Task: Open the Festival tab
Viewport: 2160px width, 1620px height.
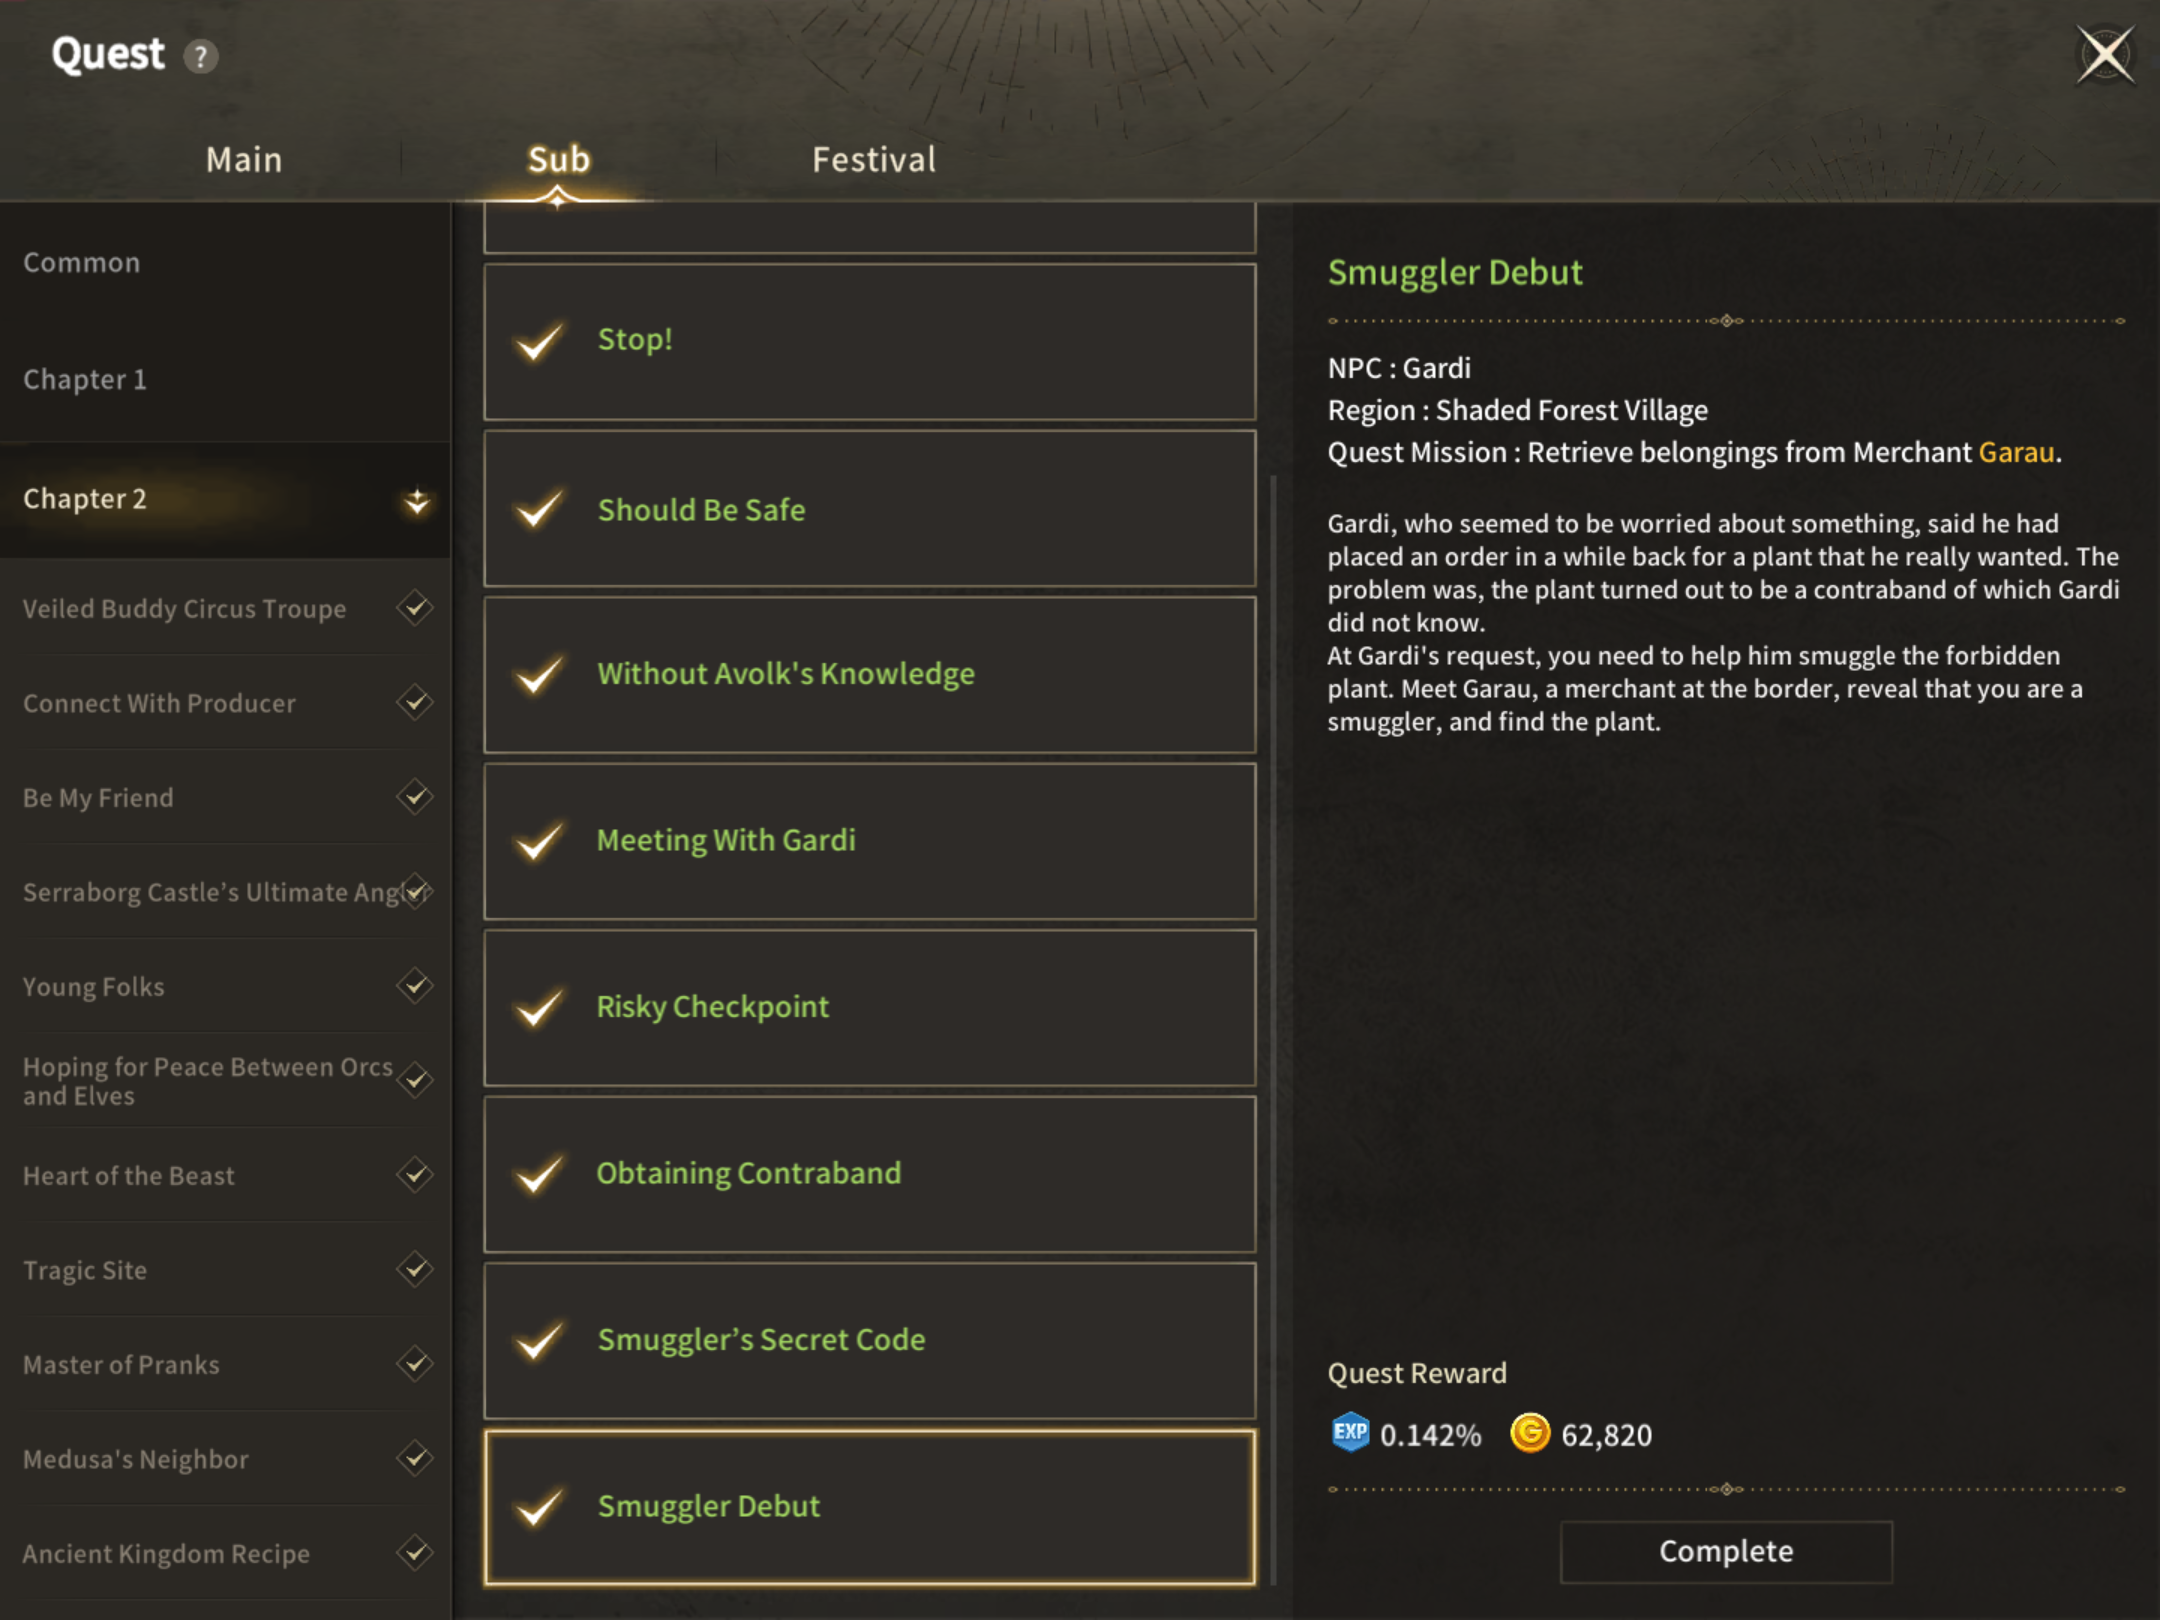Action: click(x=874, y=160)
